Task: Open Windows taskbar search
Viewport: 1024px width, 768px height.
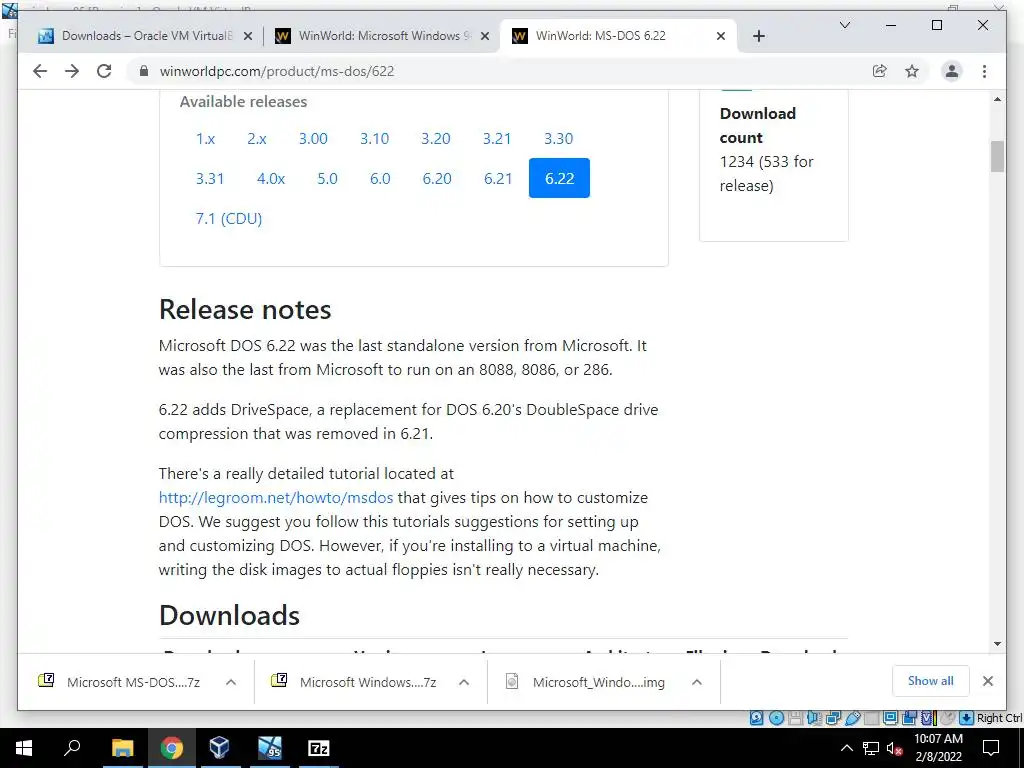Action: click(72, 748)
